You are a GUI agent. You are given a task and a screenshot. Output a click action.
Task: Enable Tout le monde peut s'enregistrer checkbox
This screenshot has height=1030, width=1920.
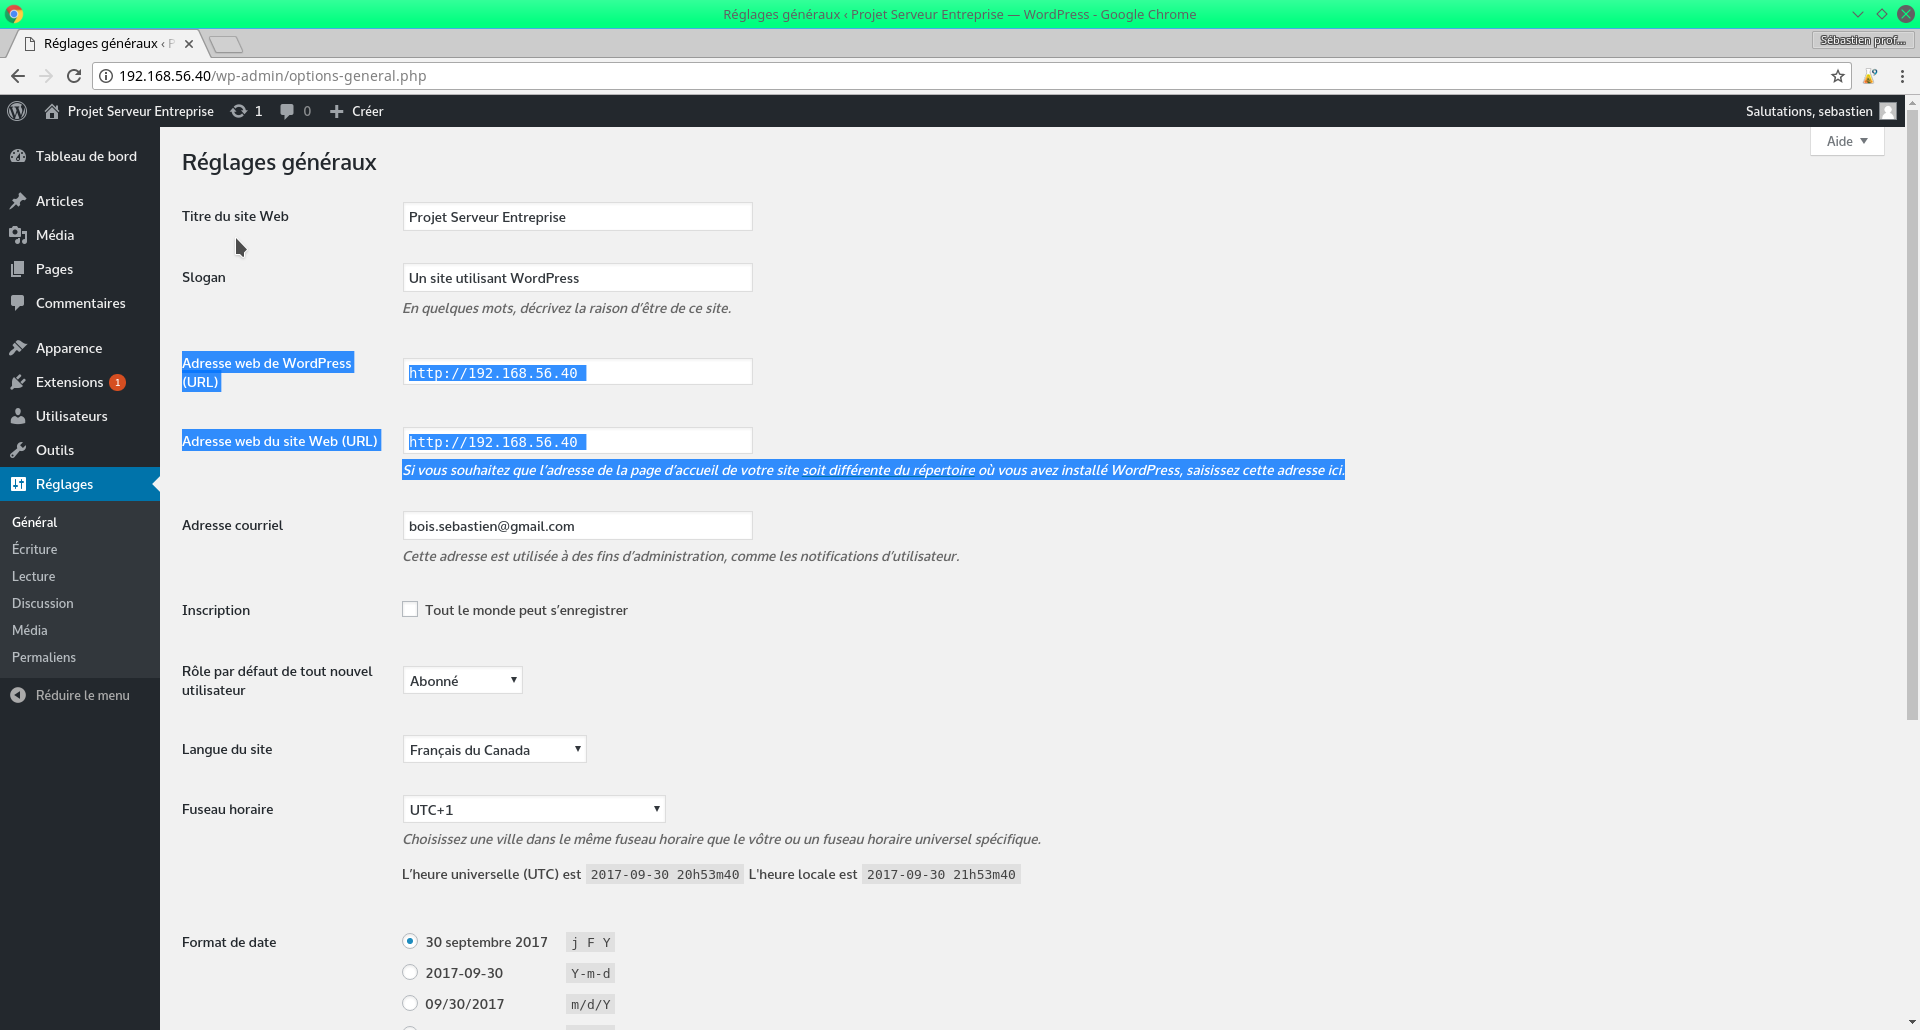pos(410,609)
